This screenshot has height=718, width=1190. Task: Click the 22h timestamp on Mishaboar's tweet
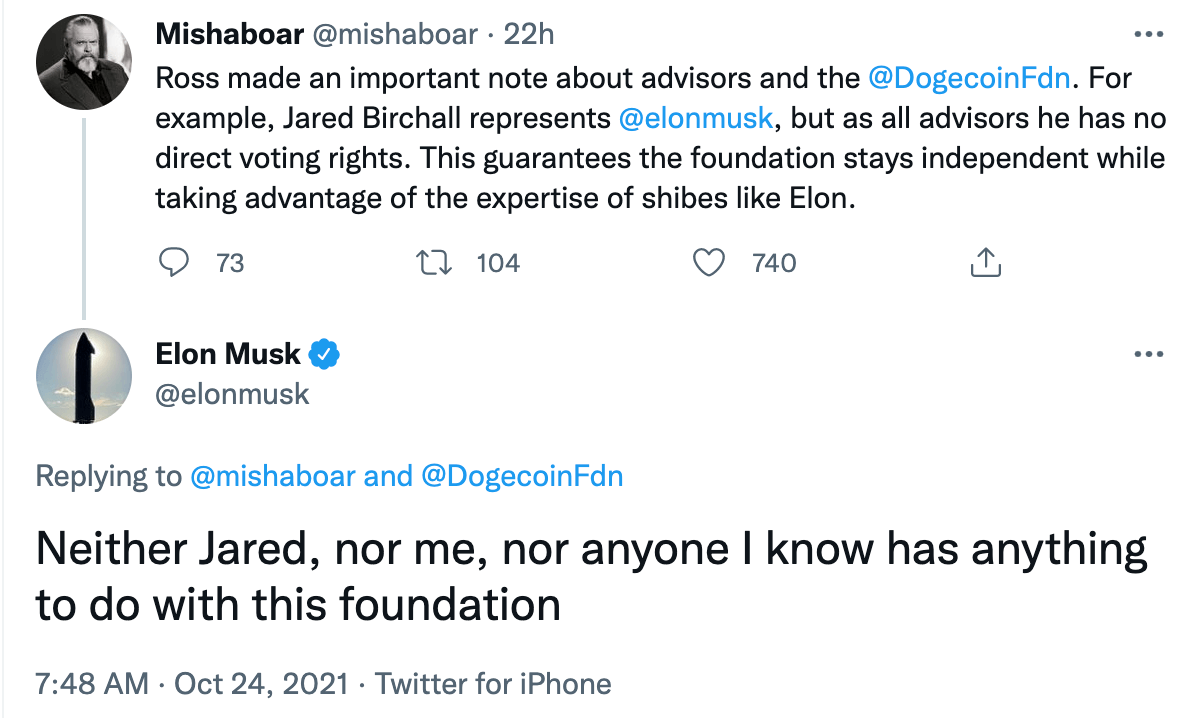(x=527, y=33)
